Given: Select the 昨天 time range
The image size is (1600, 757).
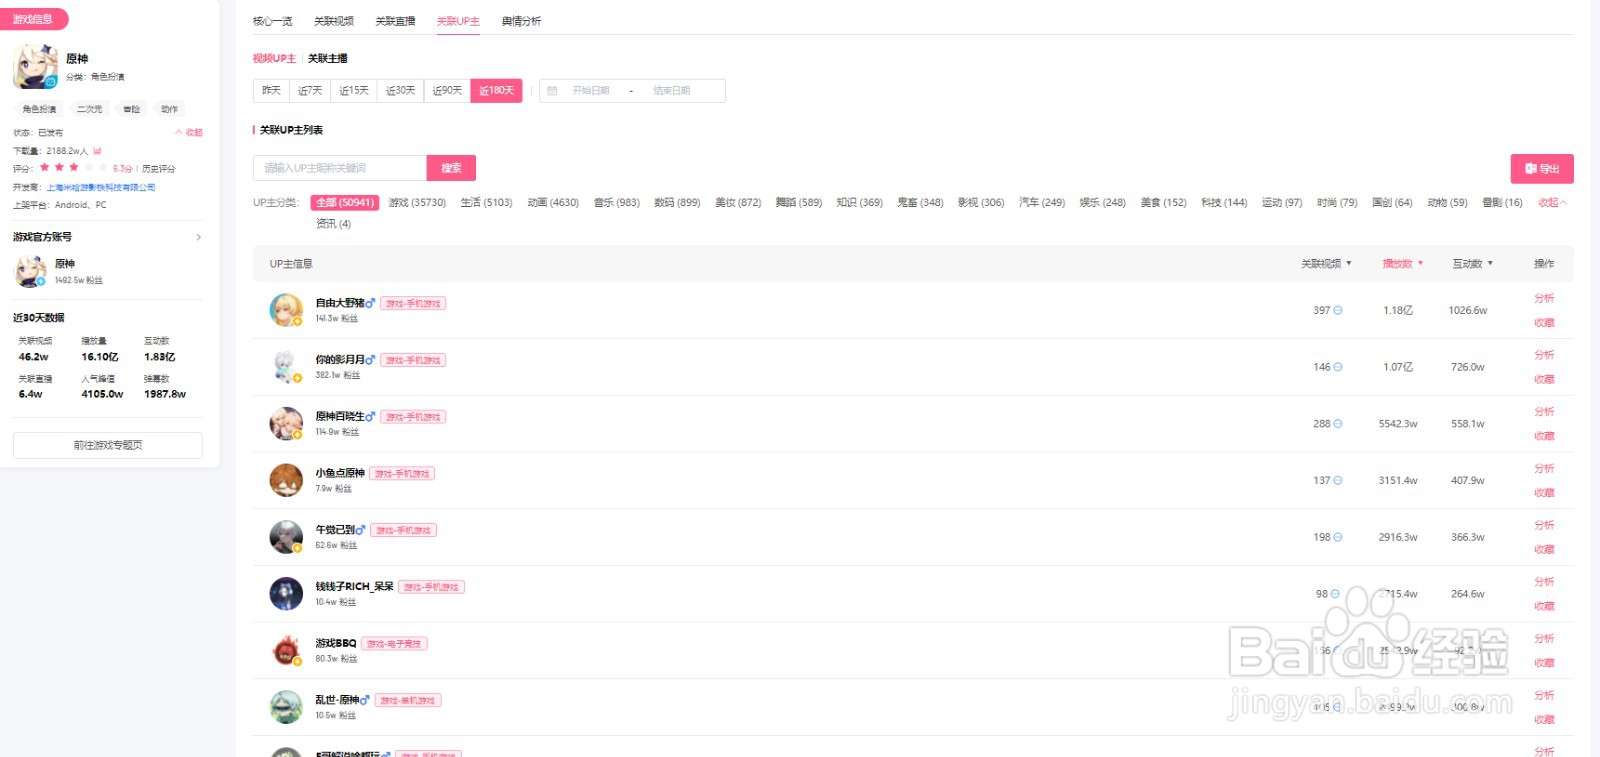Looking at the screenshot, I should (x=271, y=91).
